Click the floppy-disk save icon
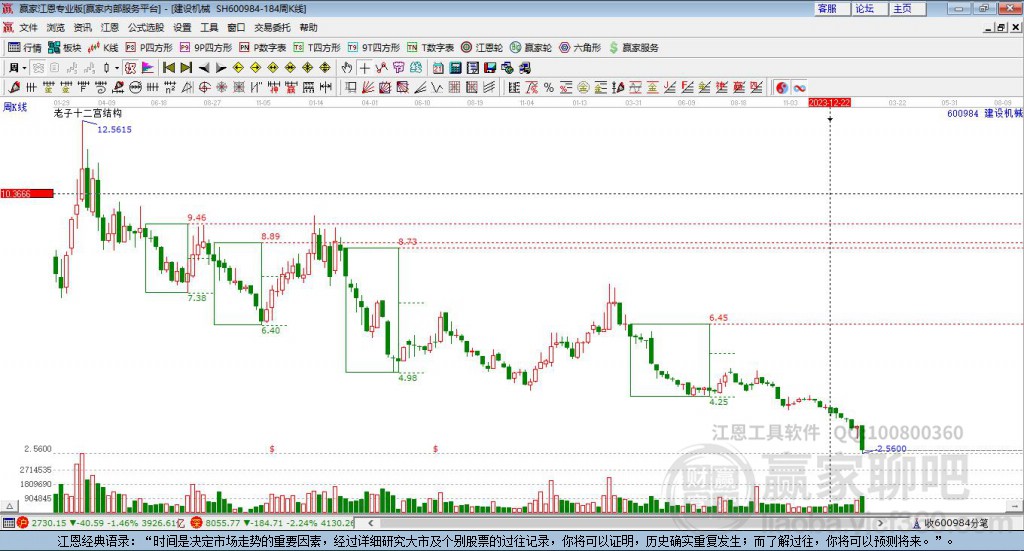Viewport: 1024px width, 551px height. pos(490,68)
